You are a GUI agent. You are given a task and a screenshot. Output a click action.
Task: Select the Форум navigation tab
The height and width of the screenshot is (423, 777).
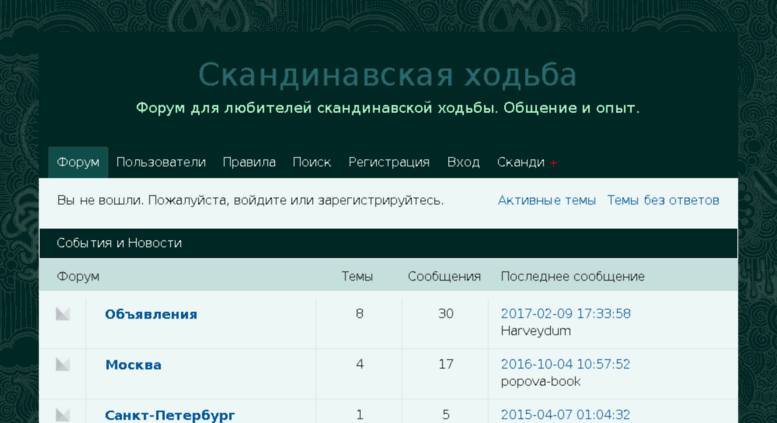[x=78, y=162]
